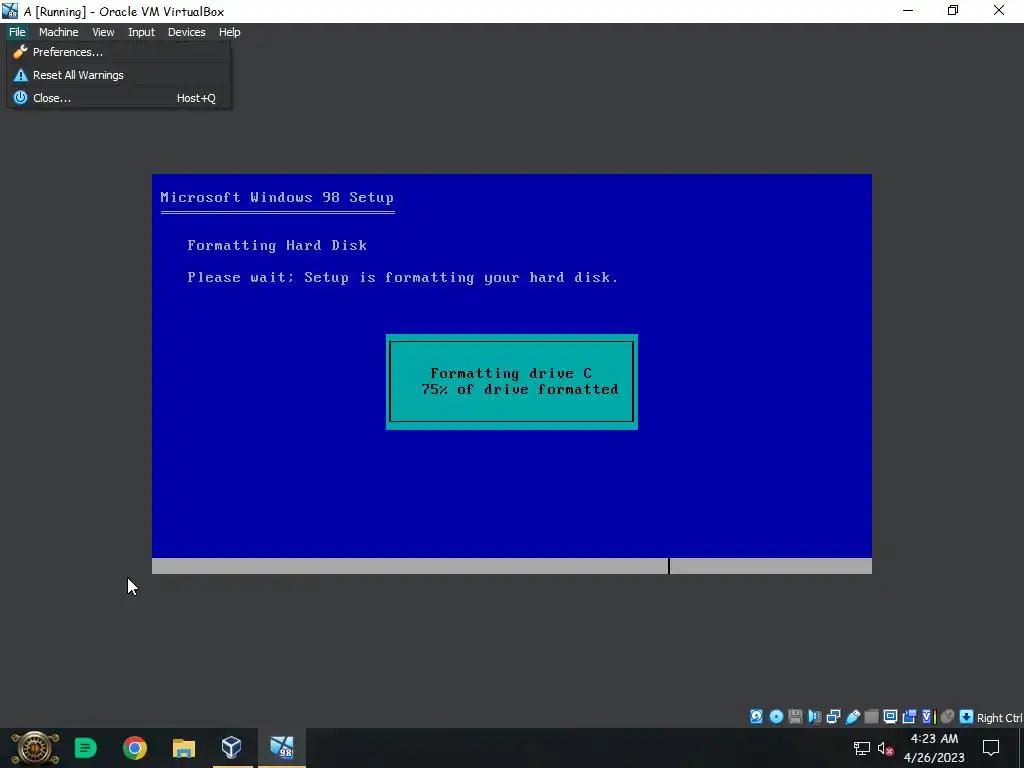Screen dimensions: 1024x768
Task: Click the display settings status icon
Action: tap(890, 717)
